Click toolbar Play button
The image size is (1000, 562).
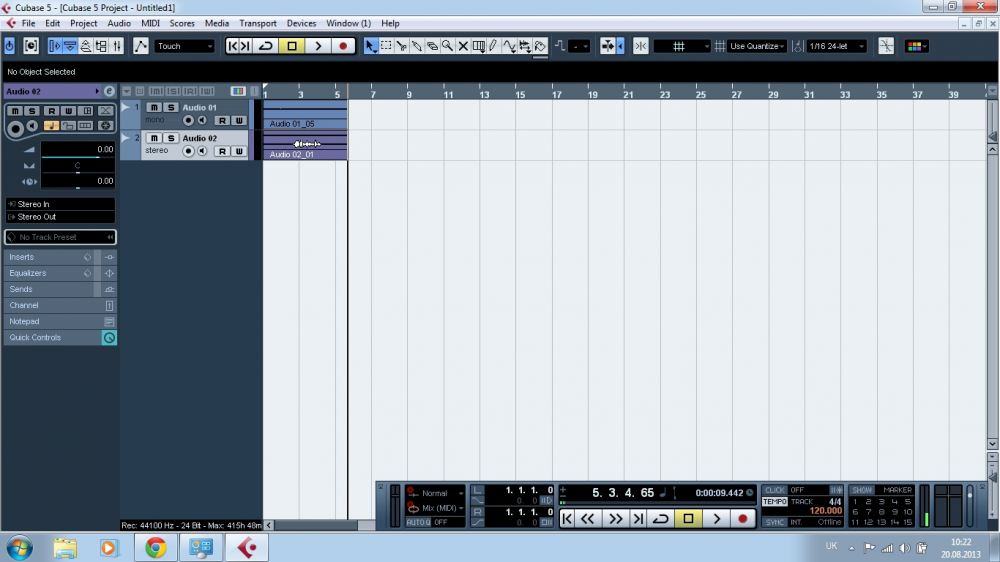click(x=318, y=46)
